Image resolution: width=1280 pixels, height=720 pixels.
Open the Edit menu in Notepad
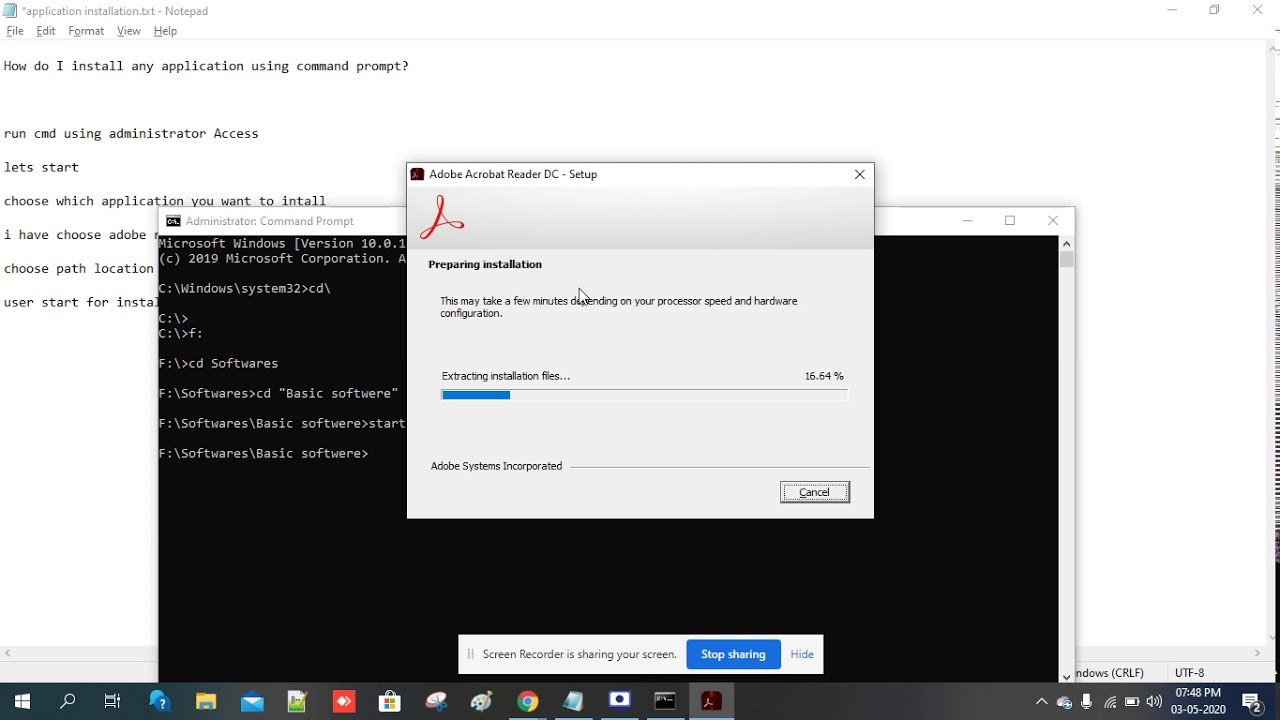coord(46,31)
